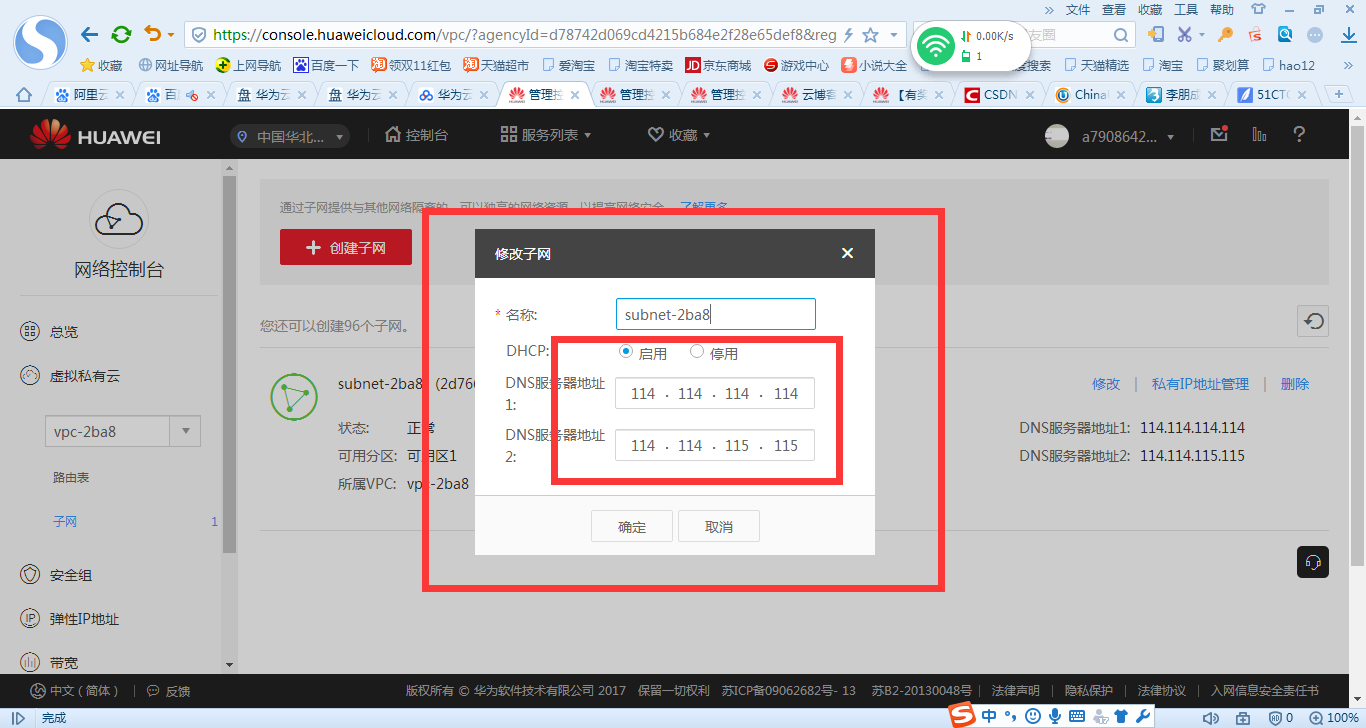Open the 中国华北 region dropdown

tap(289, 136)
